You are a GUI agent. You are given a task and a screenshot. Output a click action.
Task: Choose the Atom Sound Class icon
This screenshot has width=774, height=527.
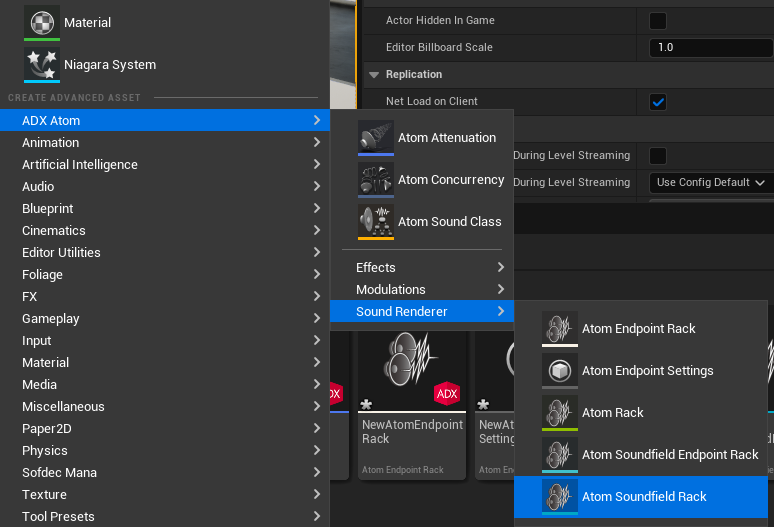tap(376, 221)
